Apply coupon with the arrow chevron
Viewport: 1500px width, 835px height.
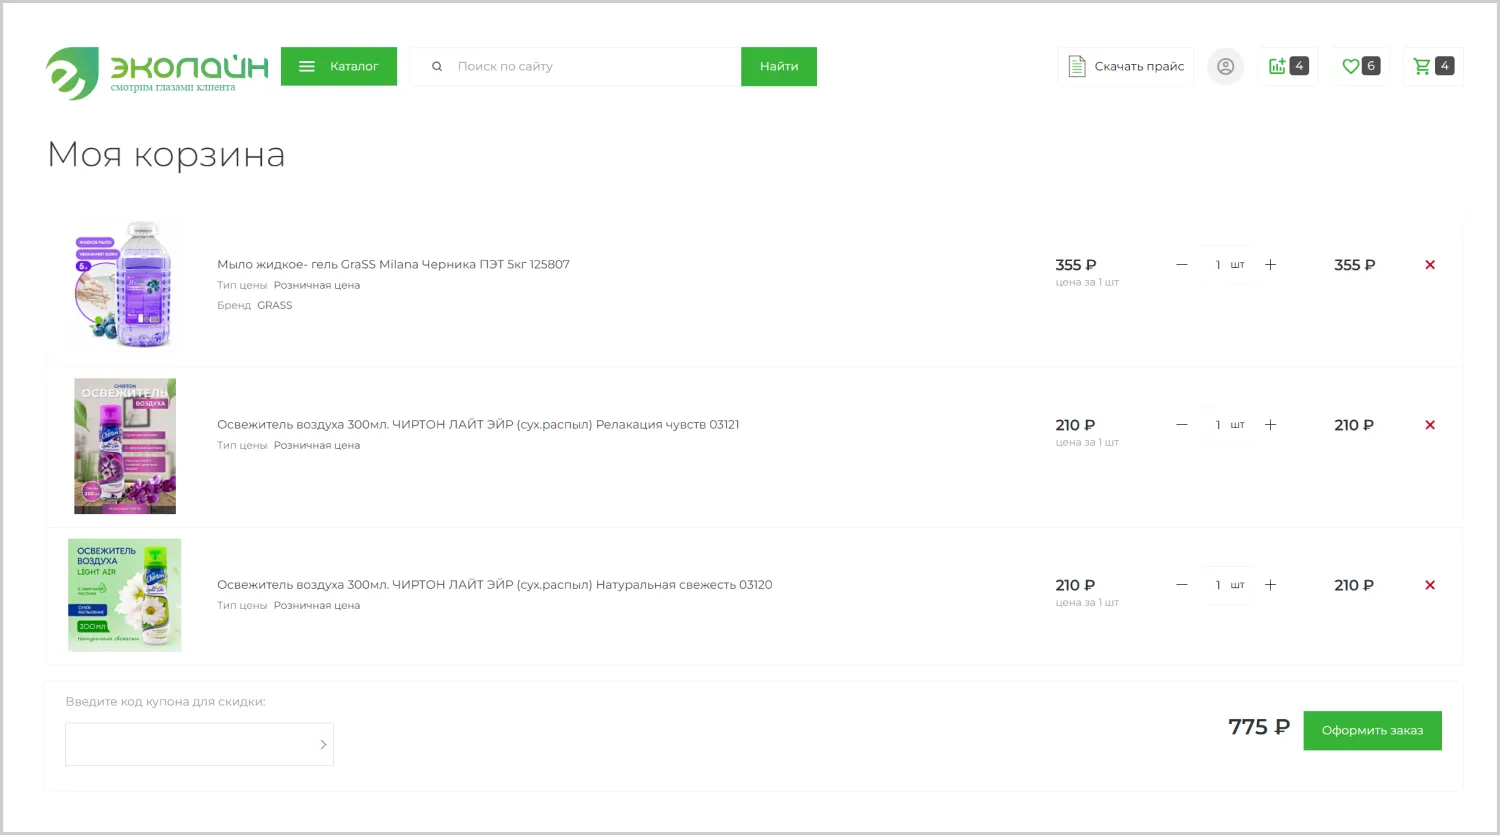[x=323, y=744]
